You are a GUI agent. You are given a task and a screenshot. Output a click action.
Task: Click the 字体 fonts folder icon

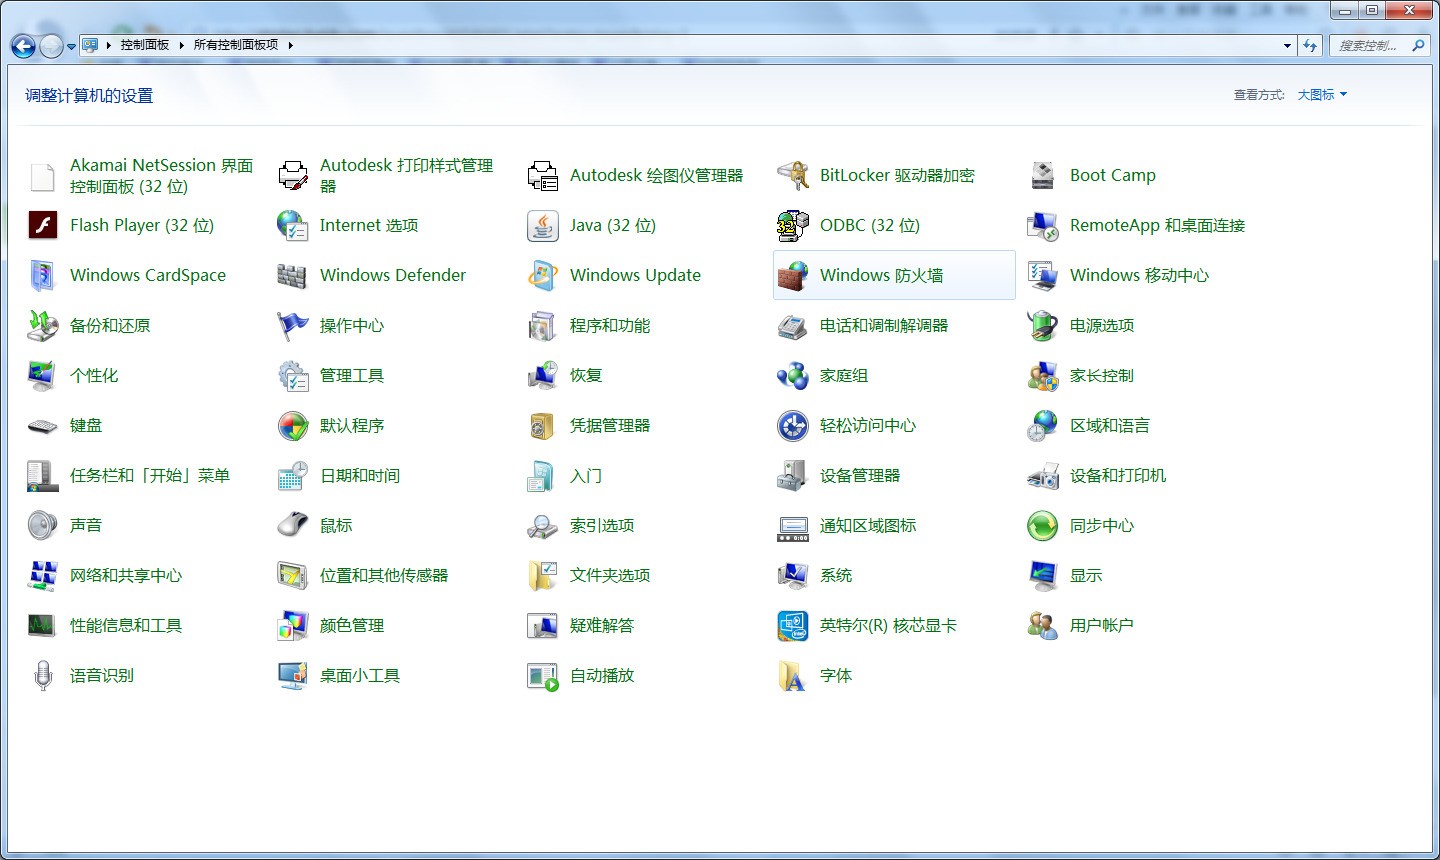[793, 676]
